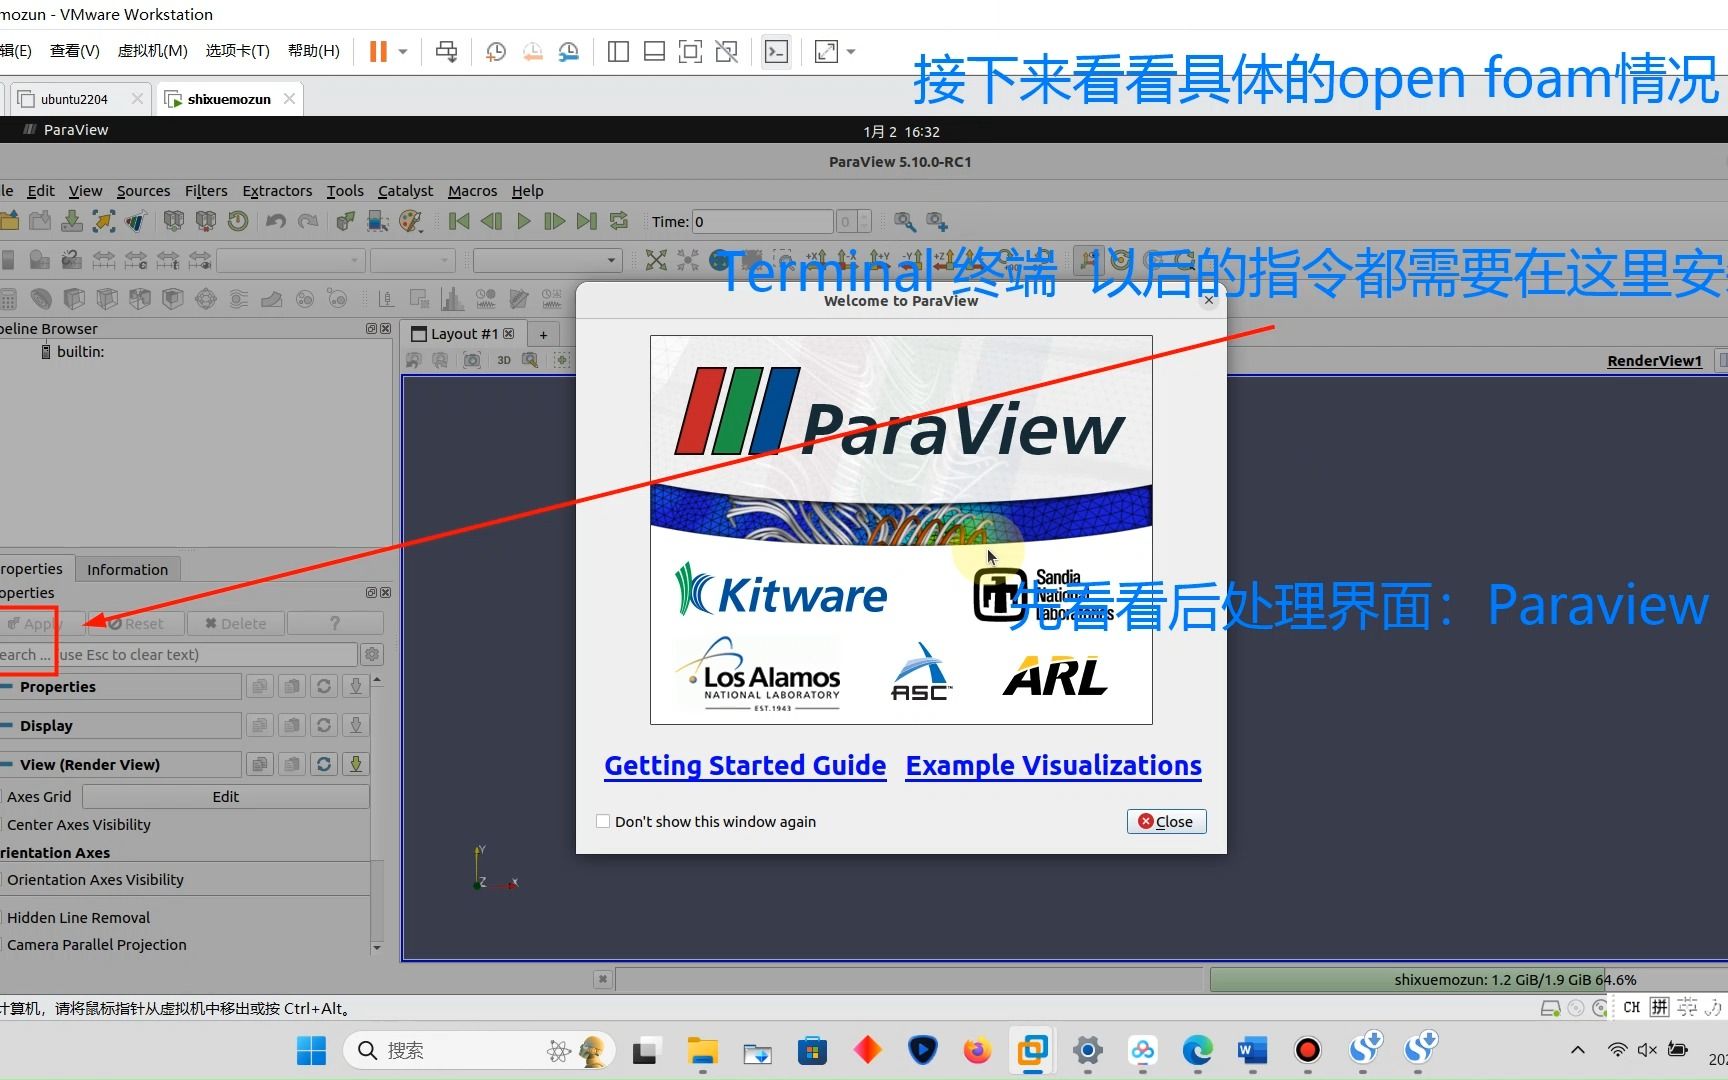Click the Zoom to Box icon in the view toolbar

click(x=530, y=360)
